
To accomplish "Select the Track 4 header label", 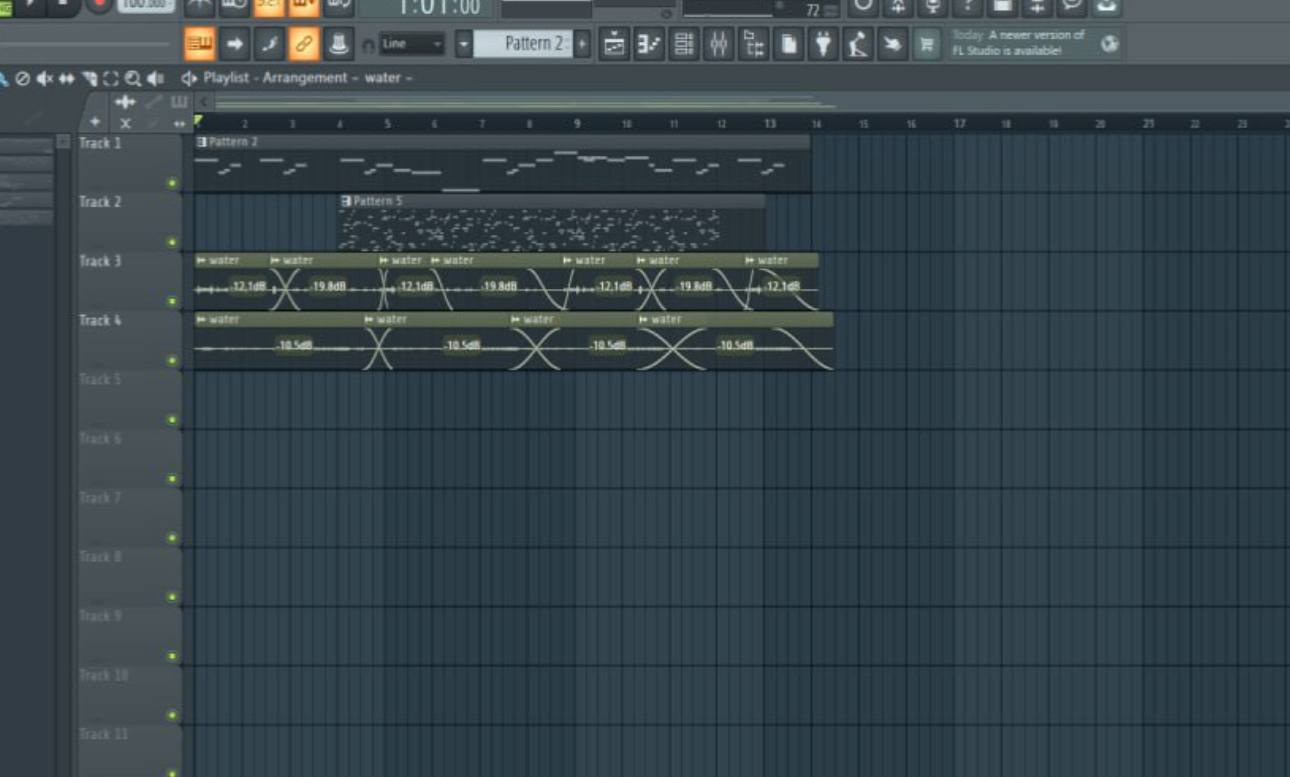I will 100,320.
